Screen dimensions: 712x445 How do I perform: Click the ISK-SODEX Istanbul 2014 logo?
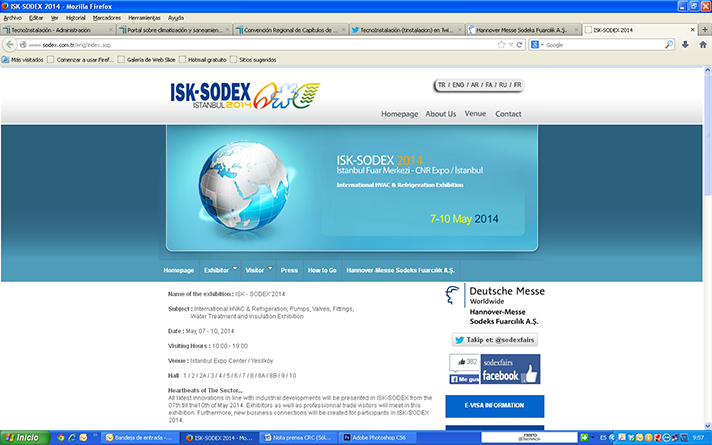[x=245, y=95]
